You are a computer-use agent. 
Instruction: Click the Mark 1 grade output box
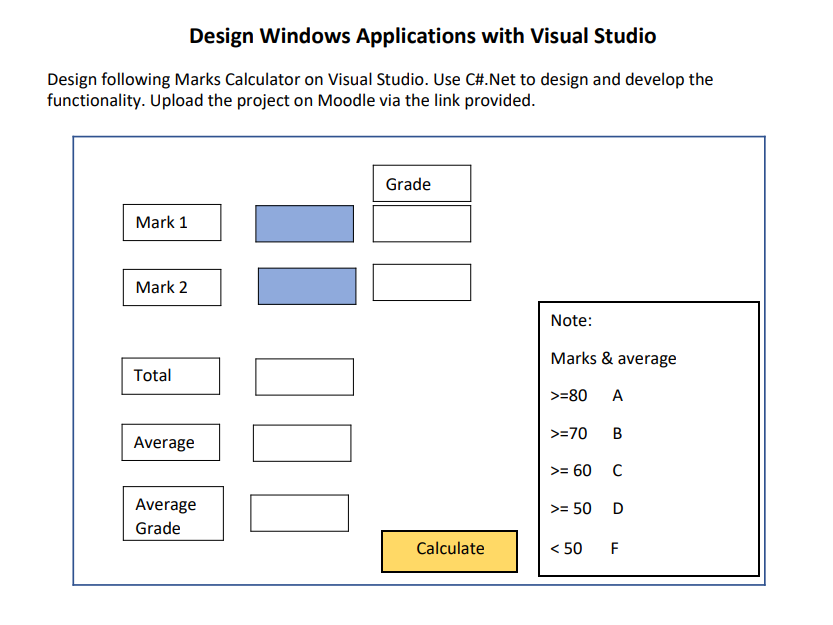(x=422, y=224)
